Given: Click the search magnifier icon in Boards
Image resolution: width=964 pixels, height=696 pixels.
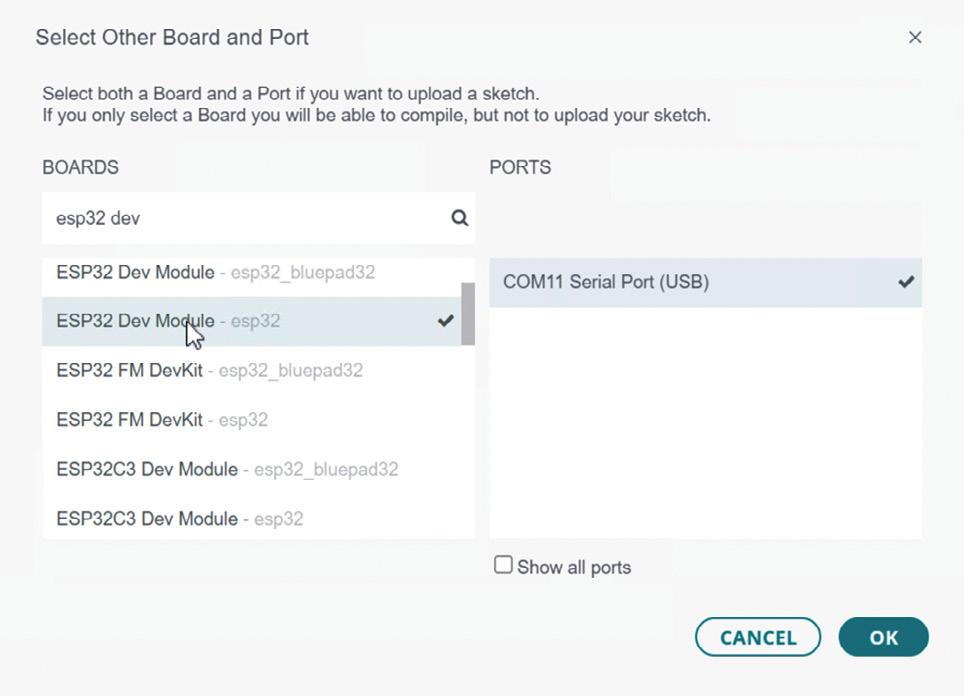Looking at the screenshot, I should 459,218.
